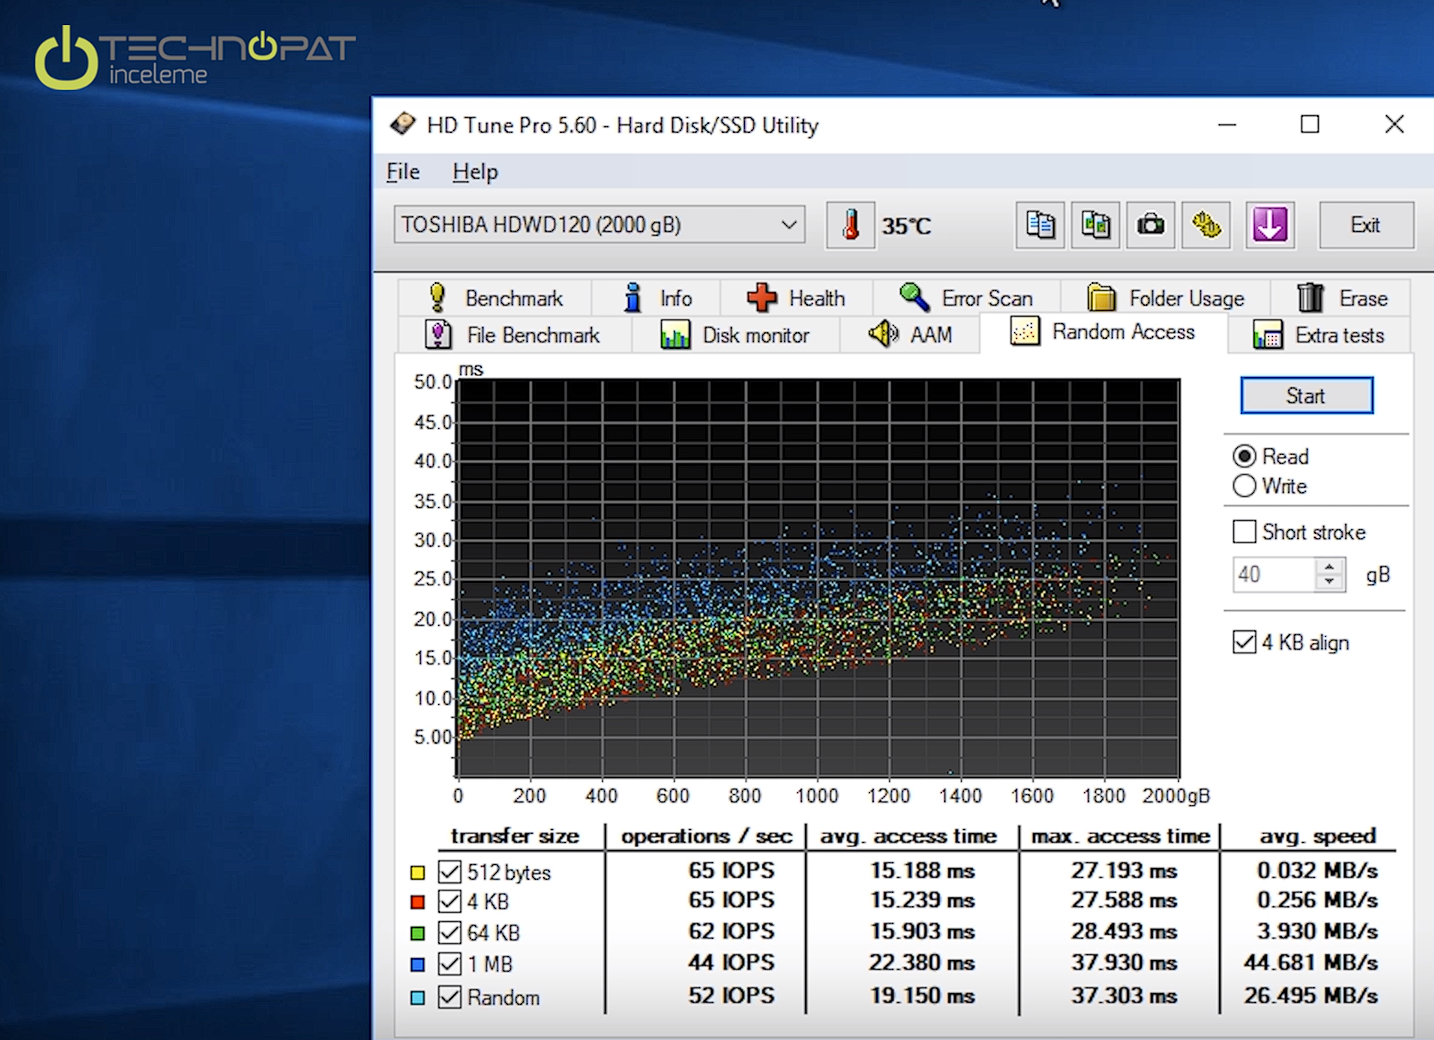
Task: Uncheck the 1 MB transfer size
Action: point(450,964)
